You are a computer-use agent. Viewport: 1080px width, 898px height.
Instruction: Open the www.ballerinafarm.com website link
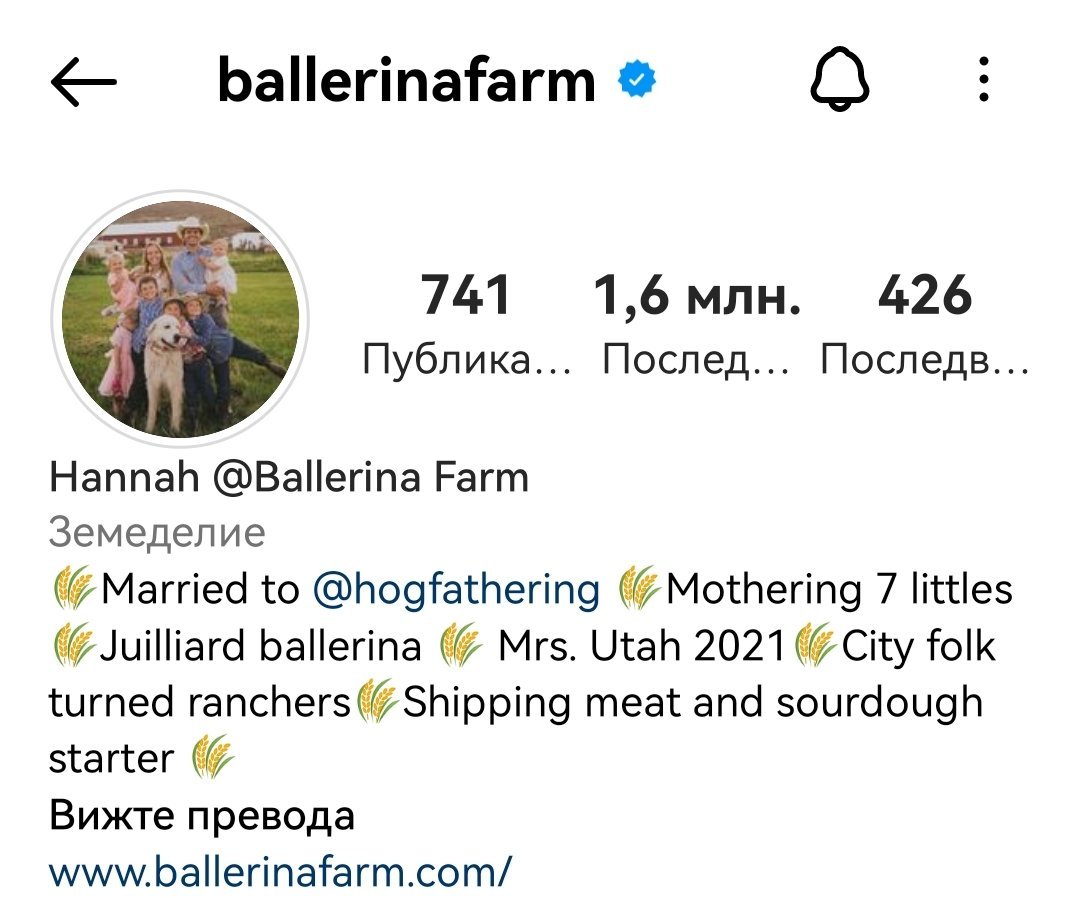pyautogui.click(x=280, y=871)
